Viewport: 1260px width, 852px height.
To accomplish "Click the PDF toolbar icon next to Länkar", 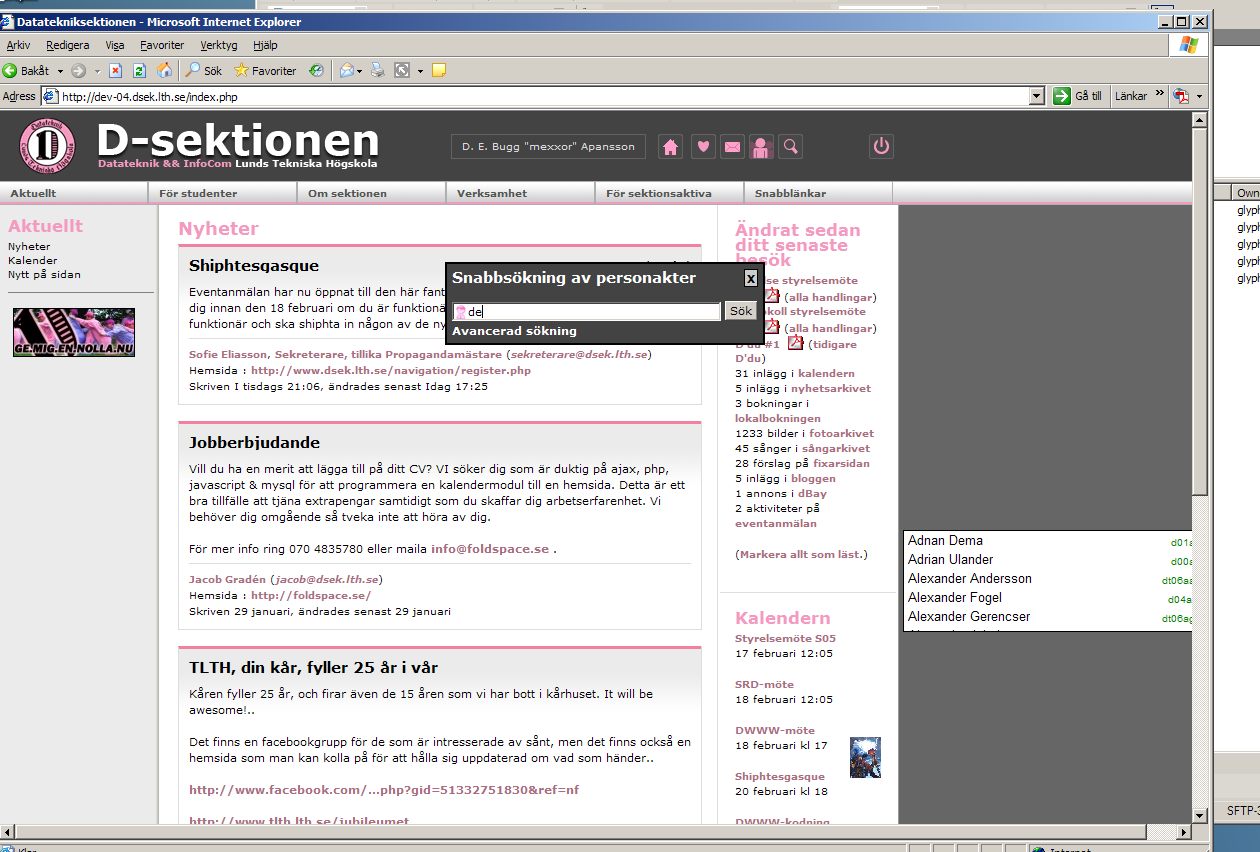I will (x=1181, y=96).
